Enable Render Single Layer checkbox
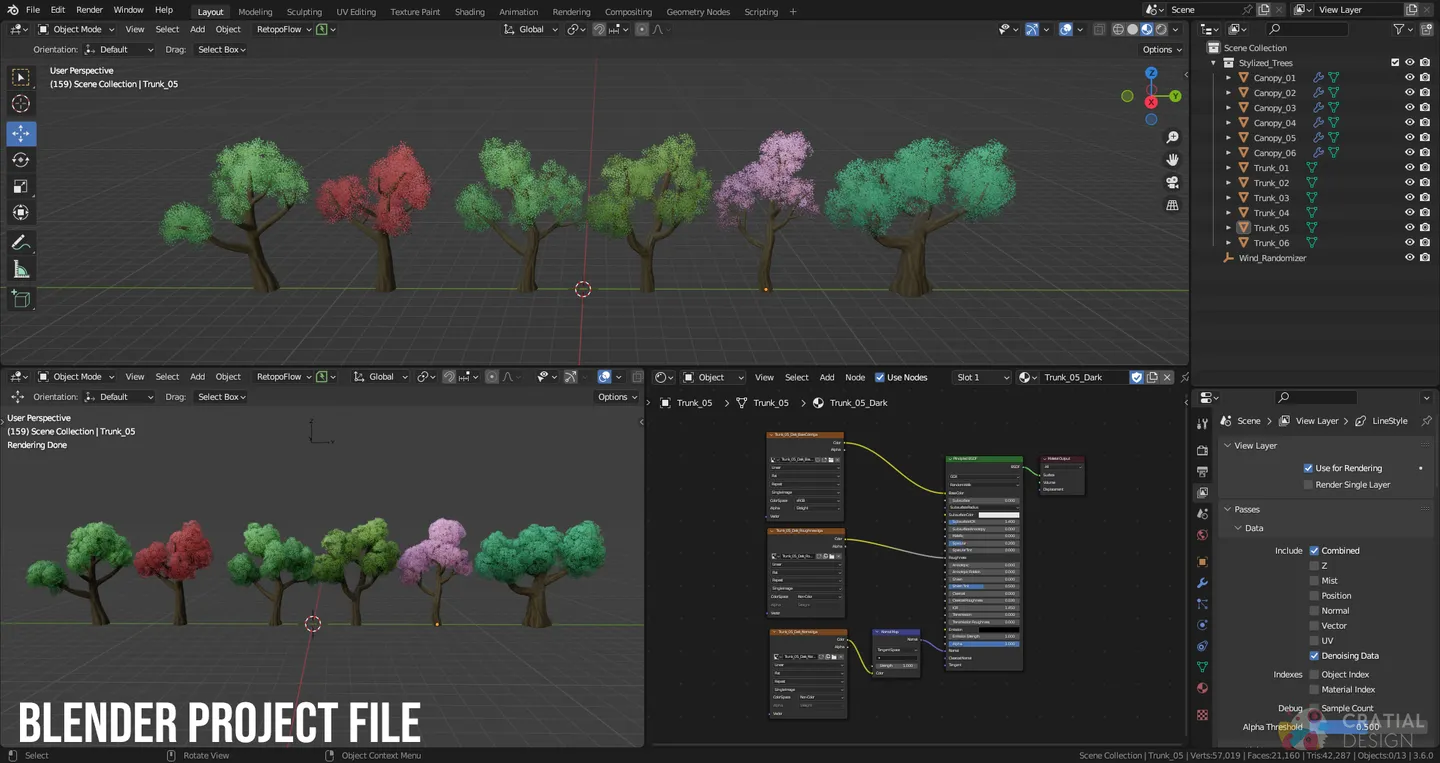The width and height of the screenshot is (1440, 763). click(x=1308, y=485)
